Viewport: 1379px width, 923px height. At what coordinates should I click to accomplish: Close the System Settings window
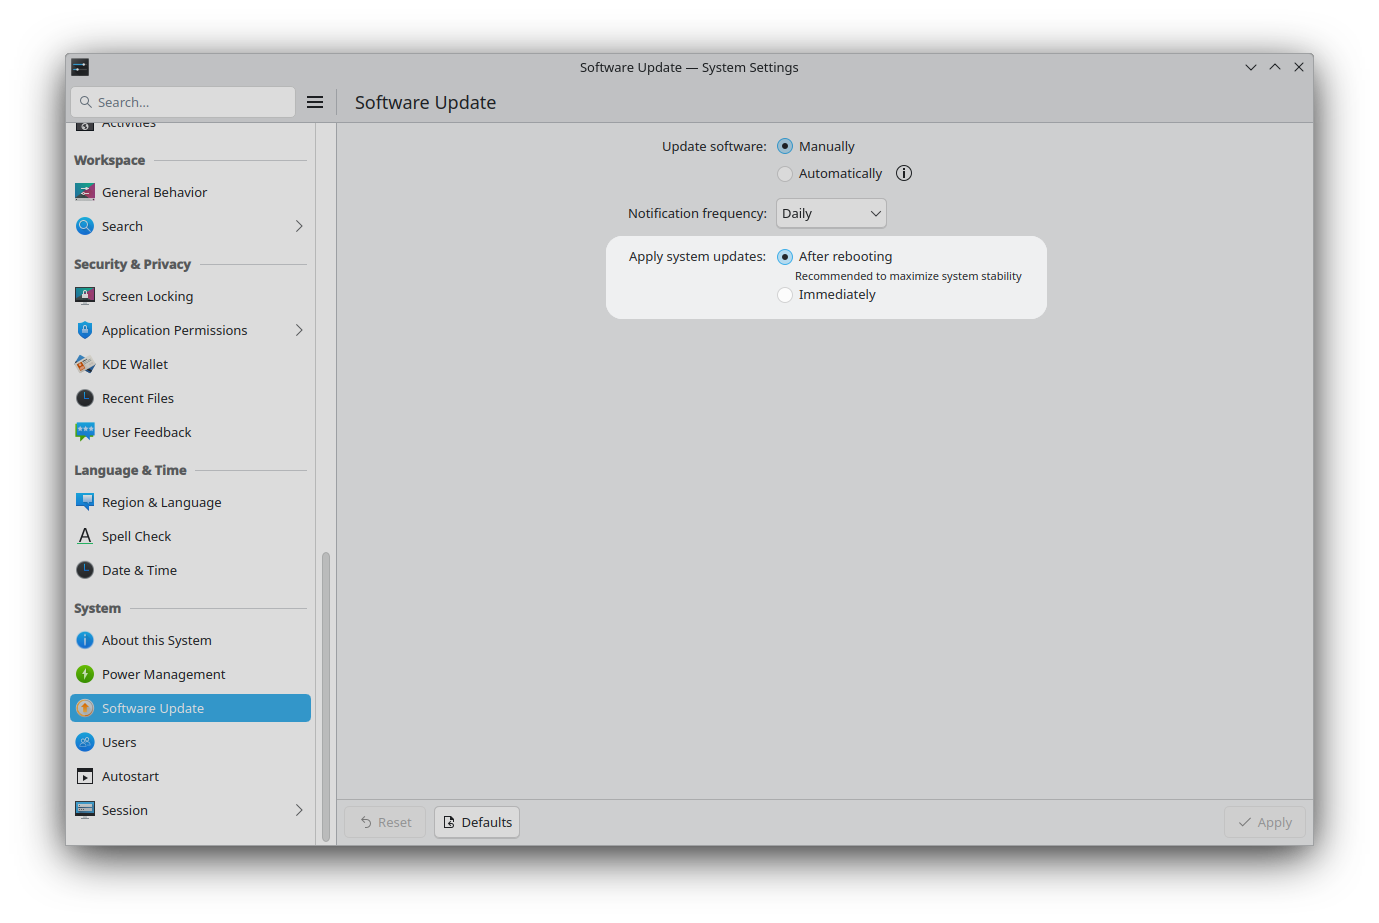[1299, 67]
